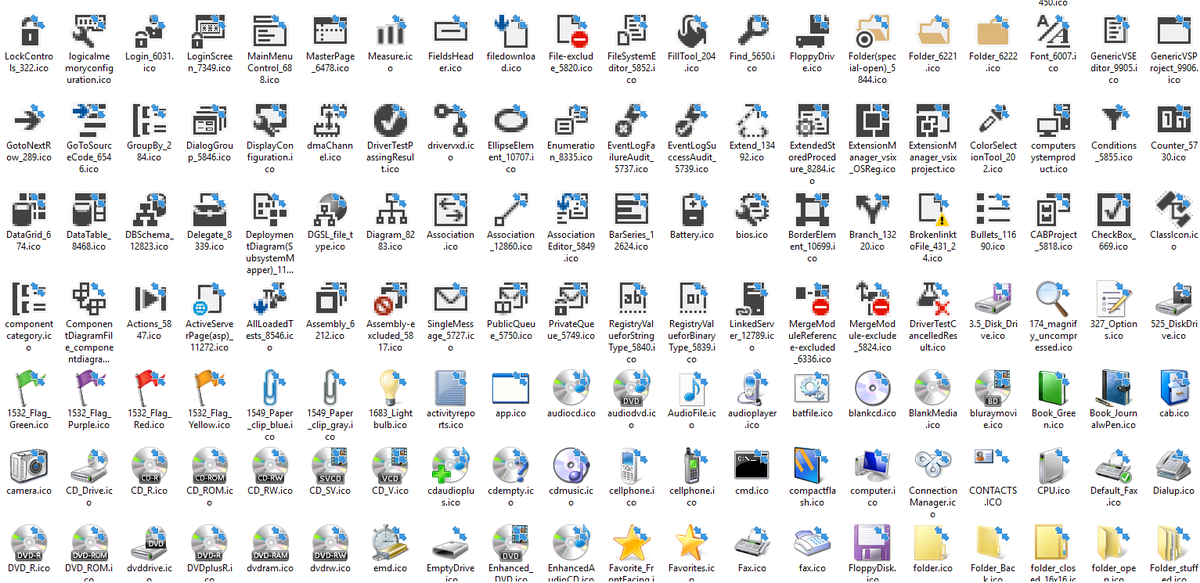Select the DVD_R.ico disc icon
Screen dimensions: 1200x583
30,542
